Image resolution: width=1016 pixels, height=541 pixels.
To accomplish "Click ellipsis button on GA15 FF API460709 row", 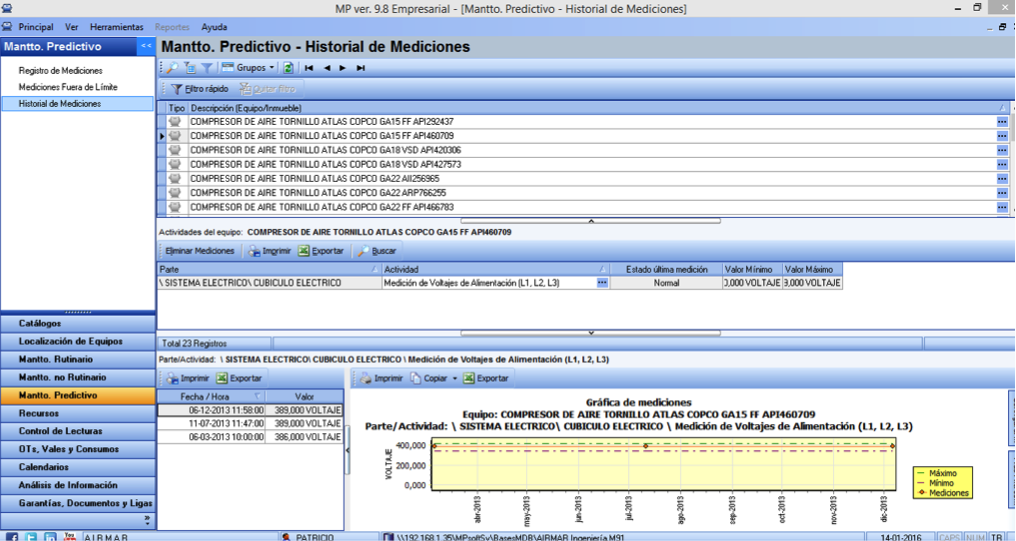I will pyautogui.click(x=1002, y=136).
